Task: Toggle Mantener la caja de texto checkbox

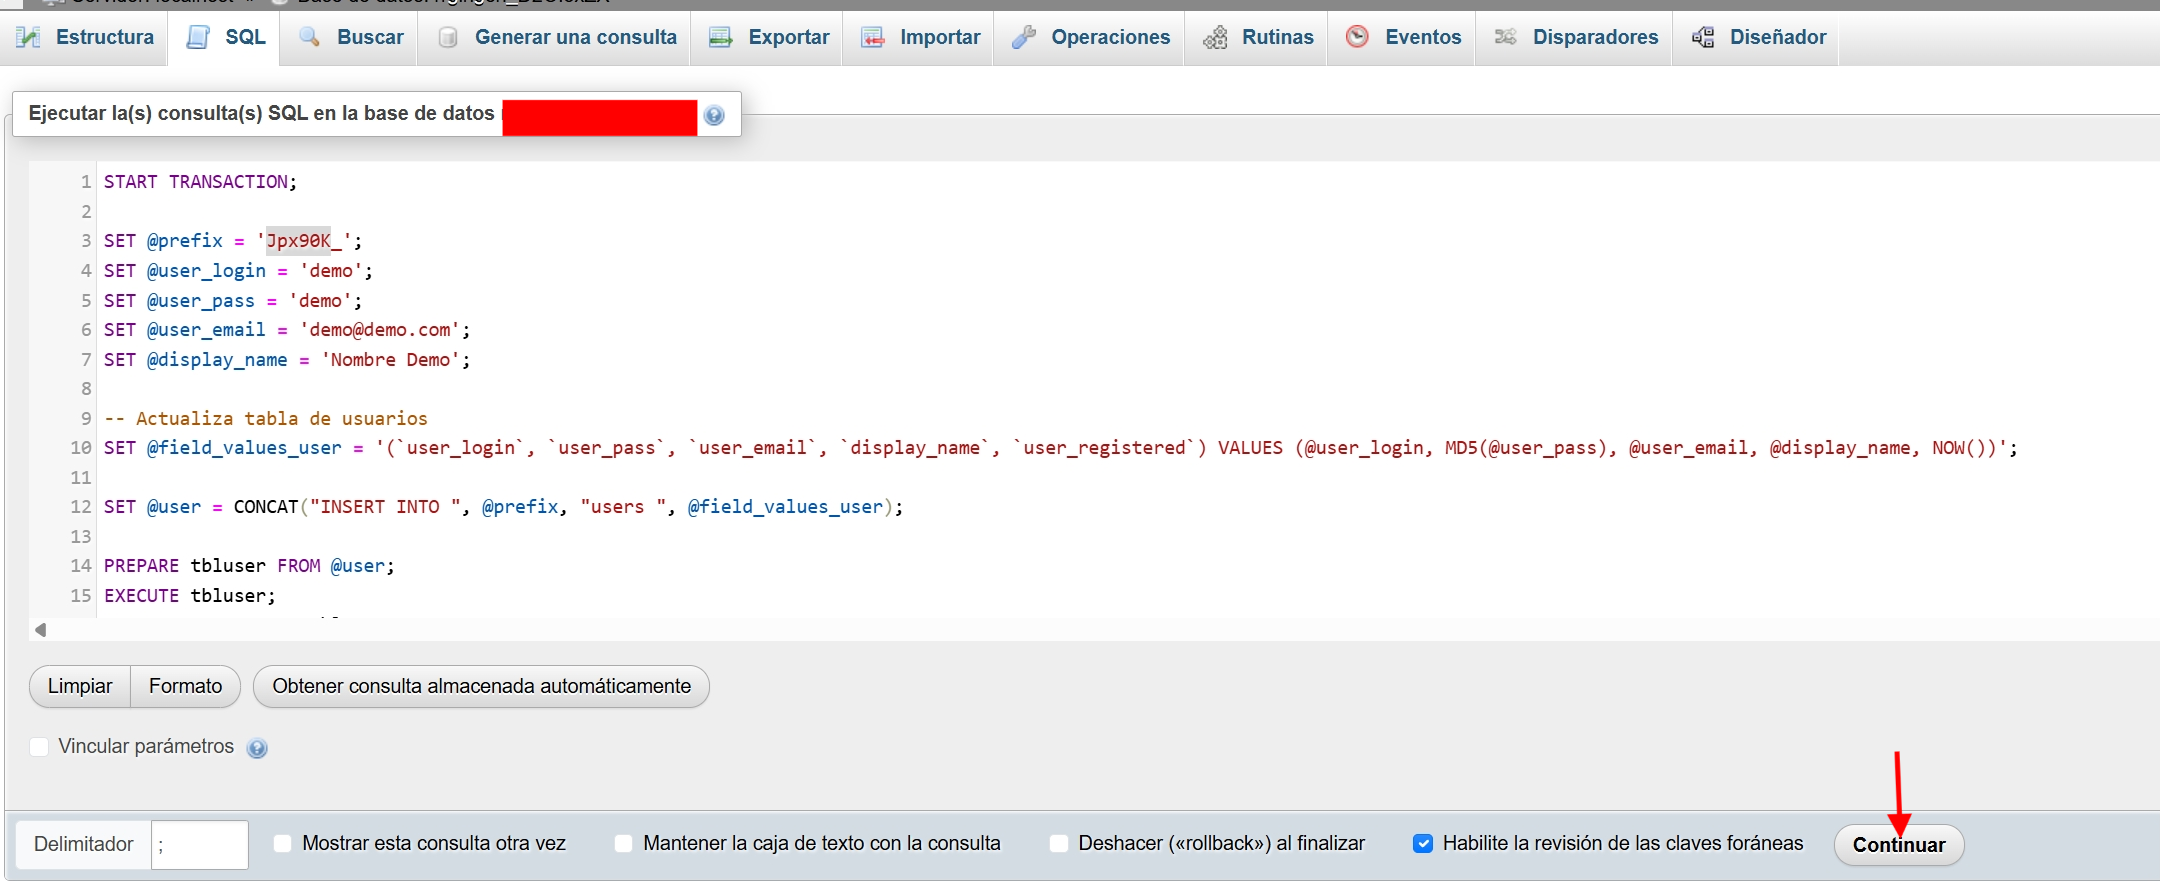Action: (x=624, y=844)
